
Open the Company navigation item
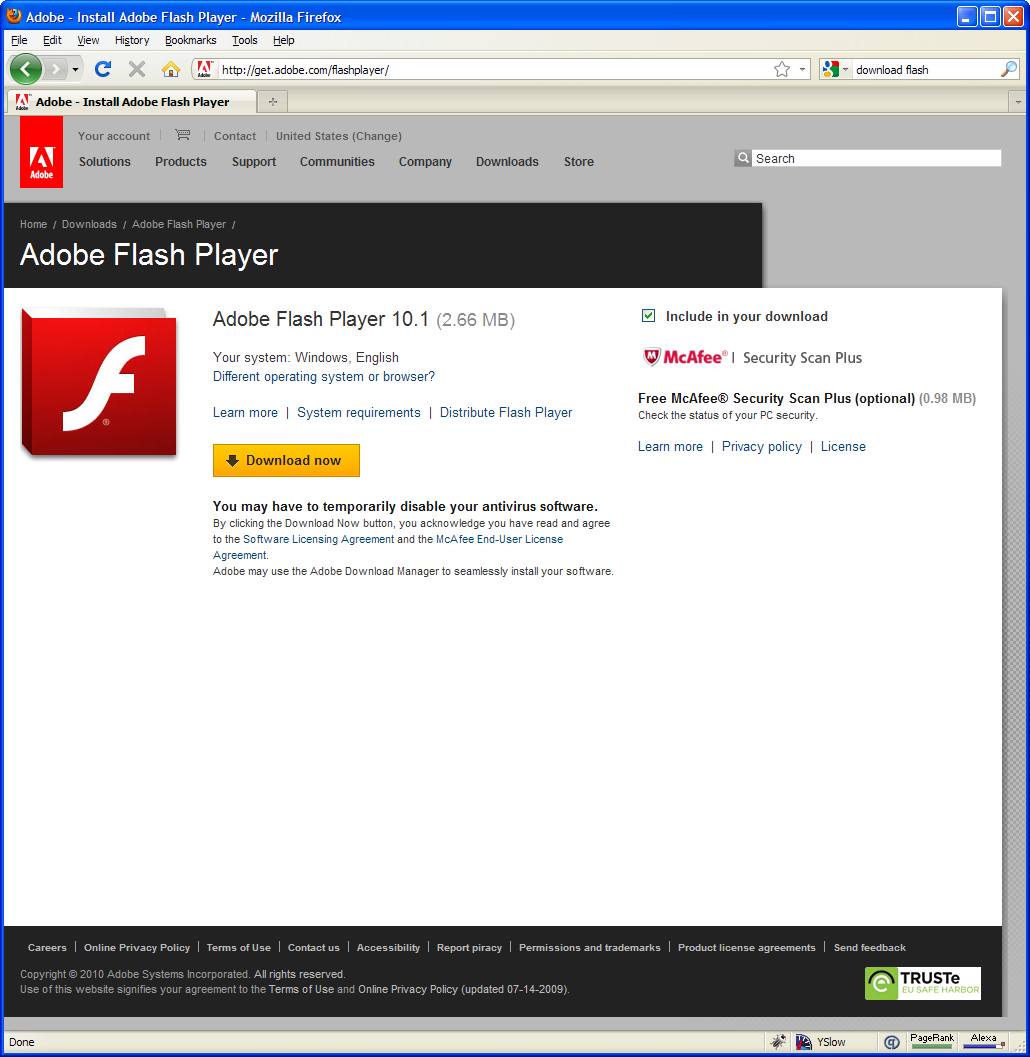(x=425, y=162)
